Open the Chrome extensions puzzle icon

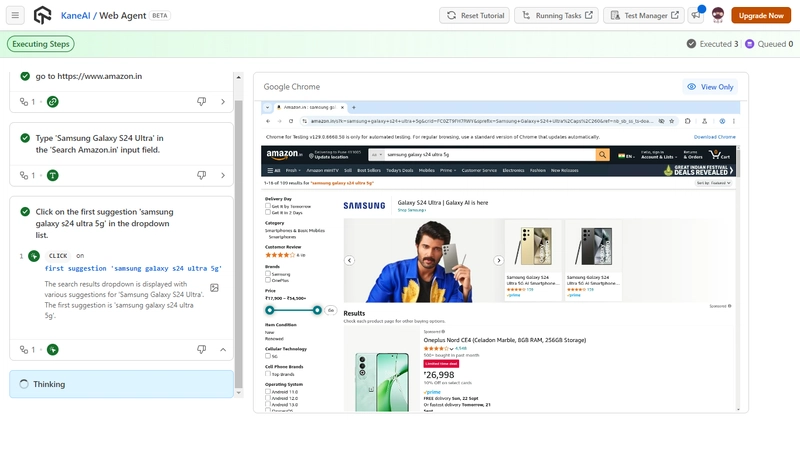(x=687, y=121)
